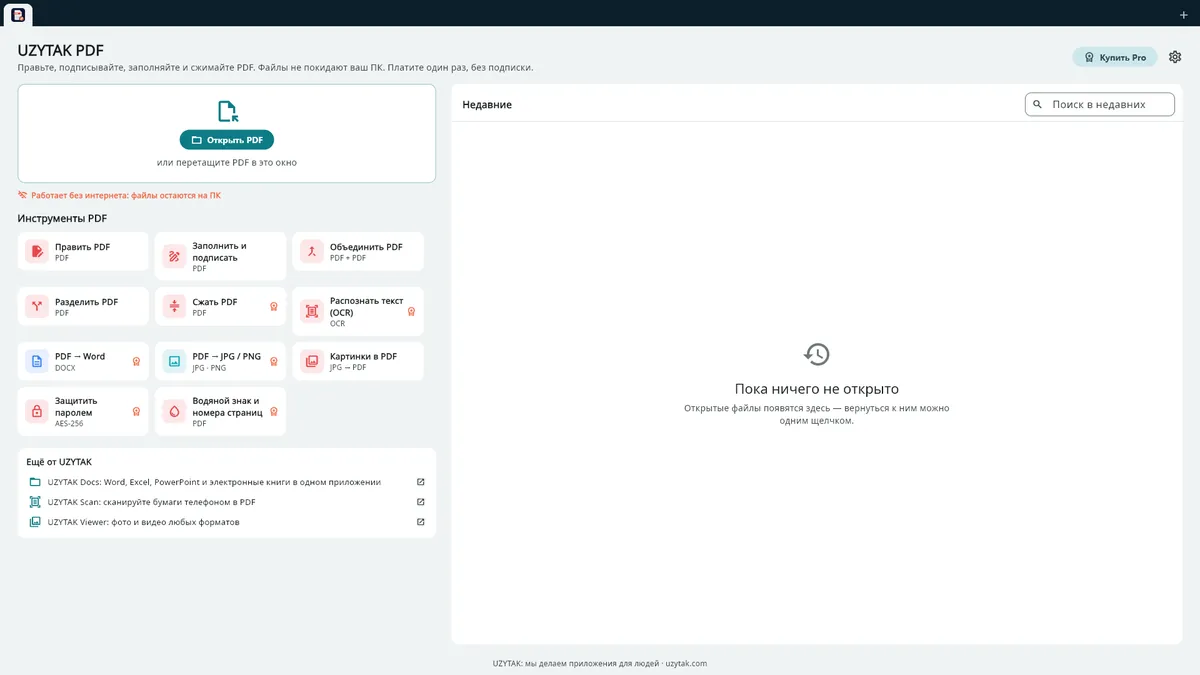The image size is (1200, 675).
Task: Click the 'Ещё от UZYTAK' heading
Action: point(59,462)
